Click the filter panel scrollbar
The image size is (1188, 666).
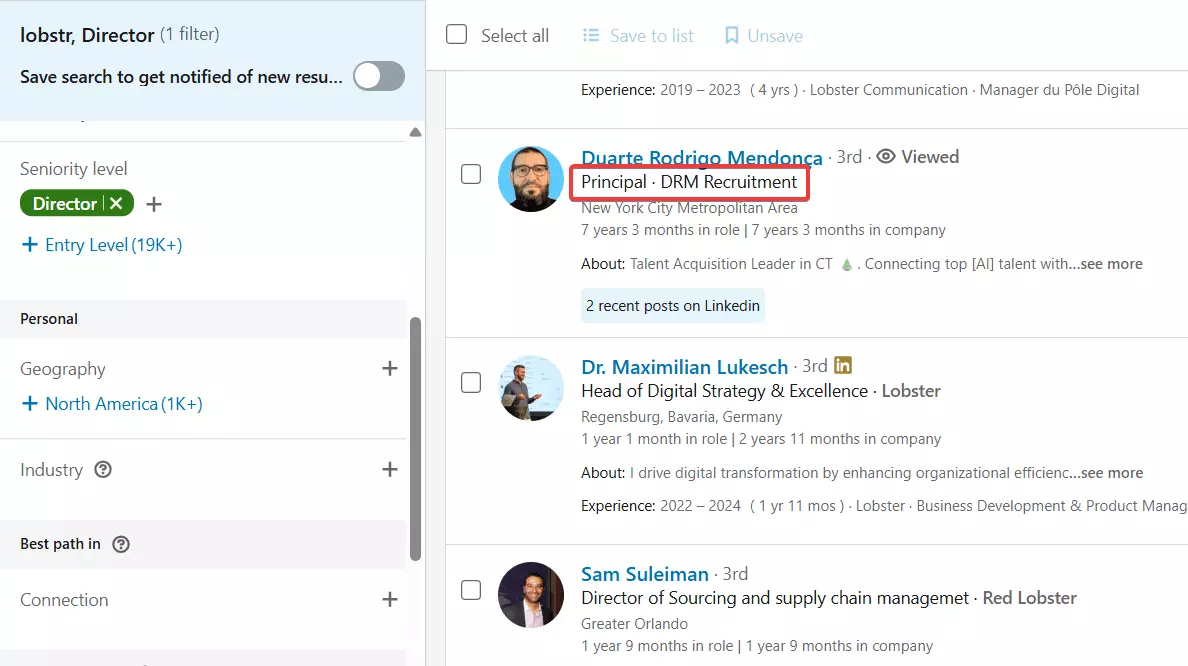pyautogui.click(x=415, y=439)
